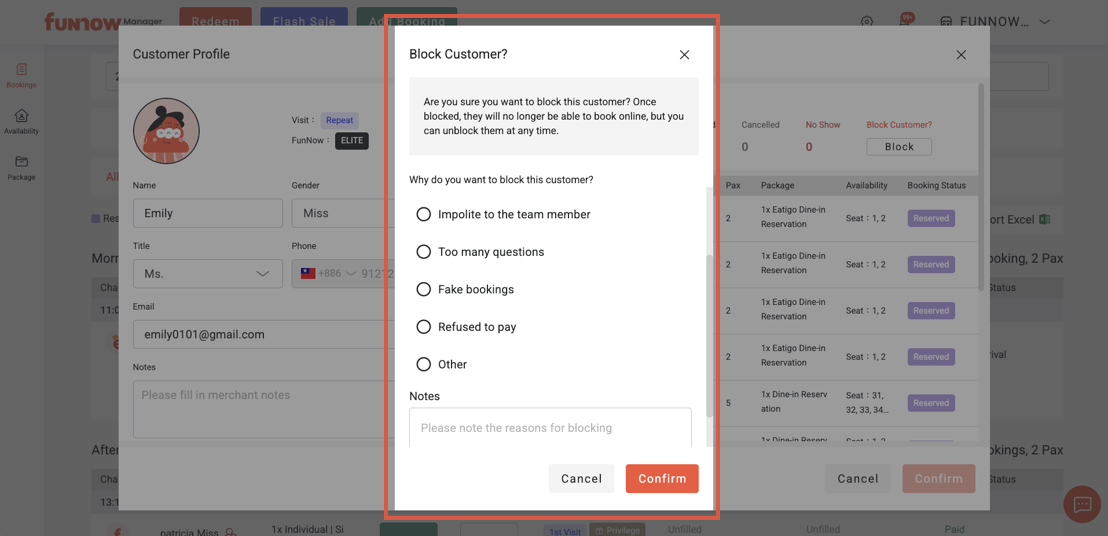Viewport: 1108px width, 536px height.
Task: Expand the Title 'Ms.' dropdown
Action: [x=208, y=274]
